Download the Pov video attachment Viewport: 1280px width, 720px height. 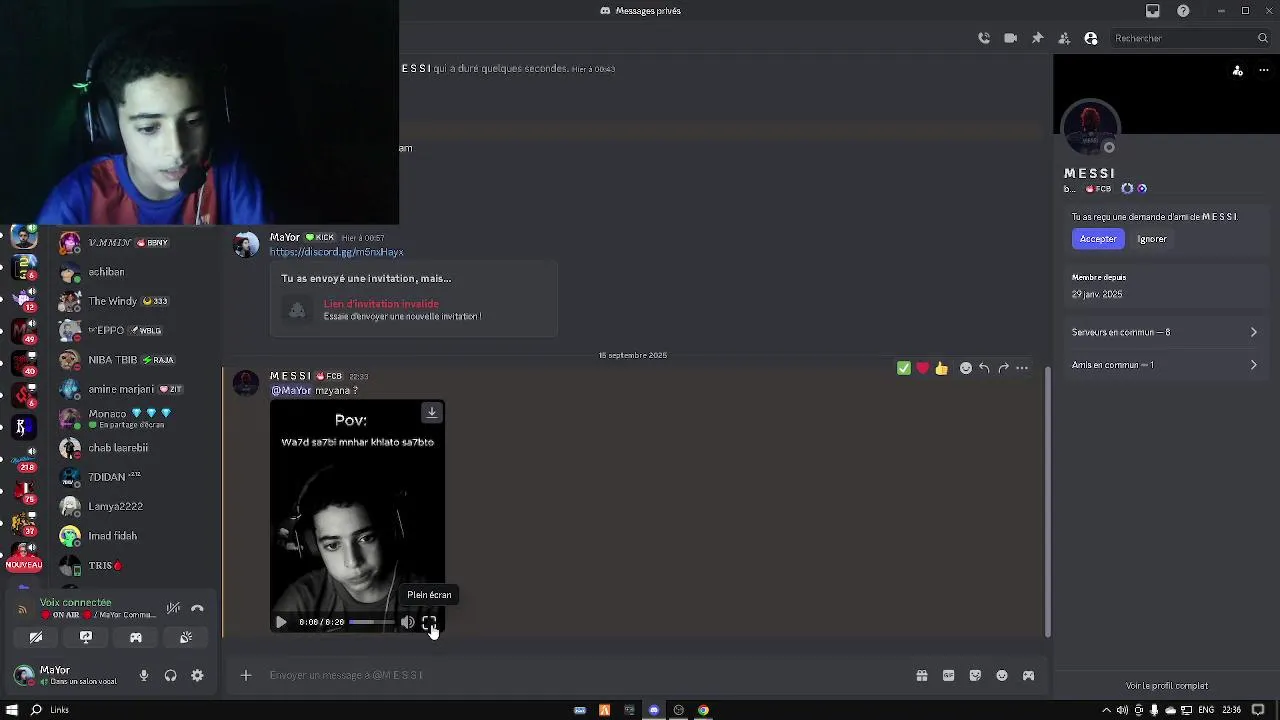[432, 412]
